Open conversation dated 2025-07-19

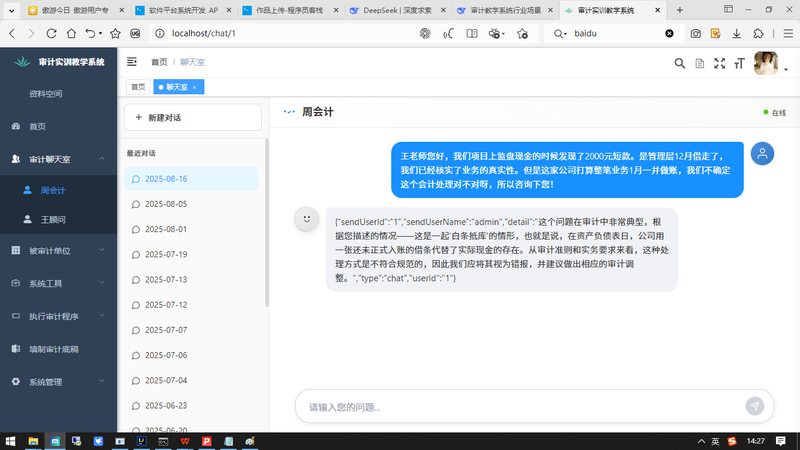tap(191, 255)
